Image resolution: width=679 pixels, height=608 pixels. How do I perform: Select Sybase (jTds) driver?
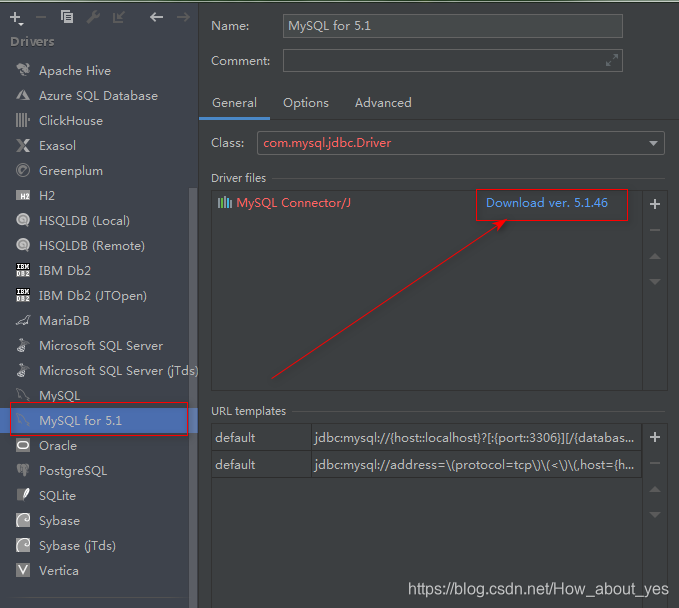point(99,546)
